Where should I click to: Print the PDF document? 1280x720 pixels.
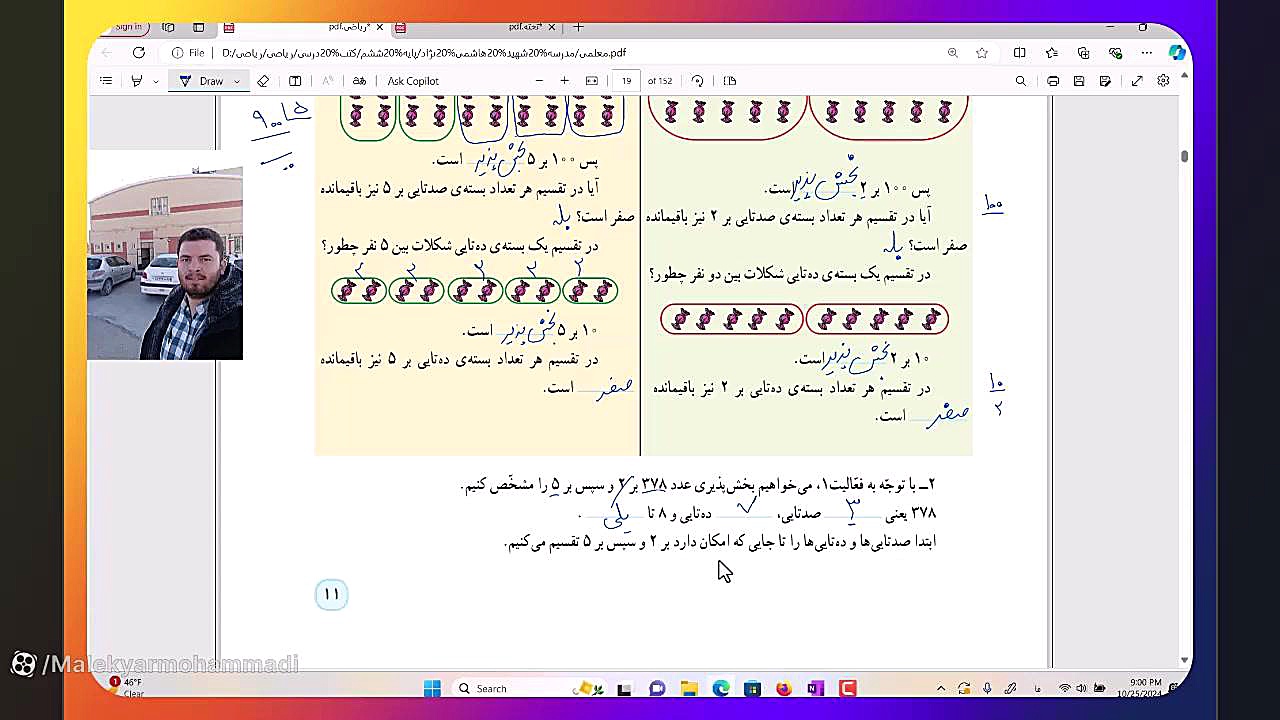coord(1053,81)
